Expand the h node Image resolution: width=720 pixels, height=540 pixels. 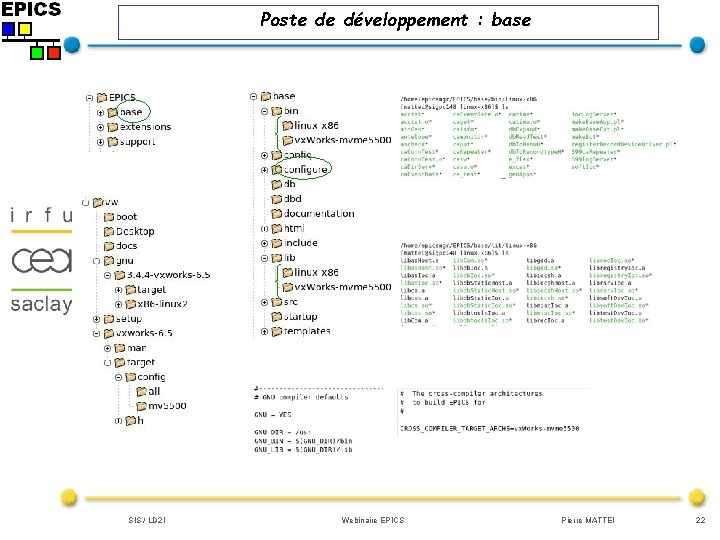pos(118,421)
